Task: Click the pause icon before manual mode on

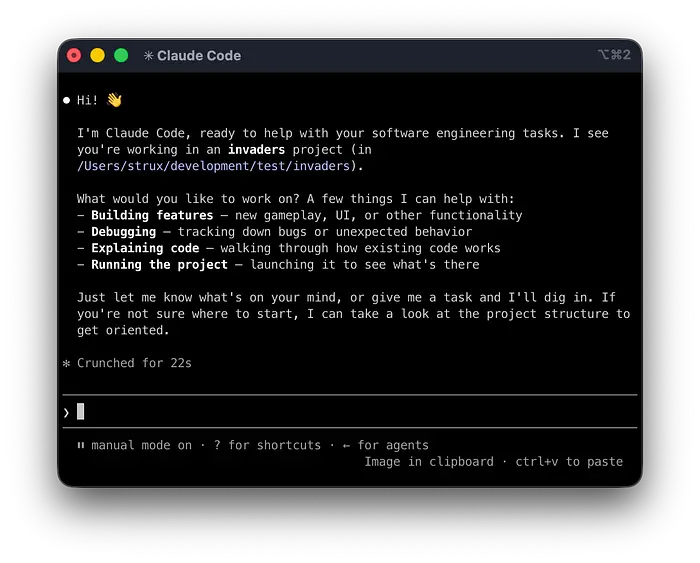Action: click(x=81, y=445)
